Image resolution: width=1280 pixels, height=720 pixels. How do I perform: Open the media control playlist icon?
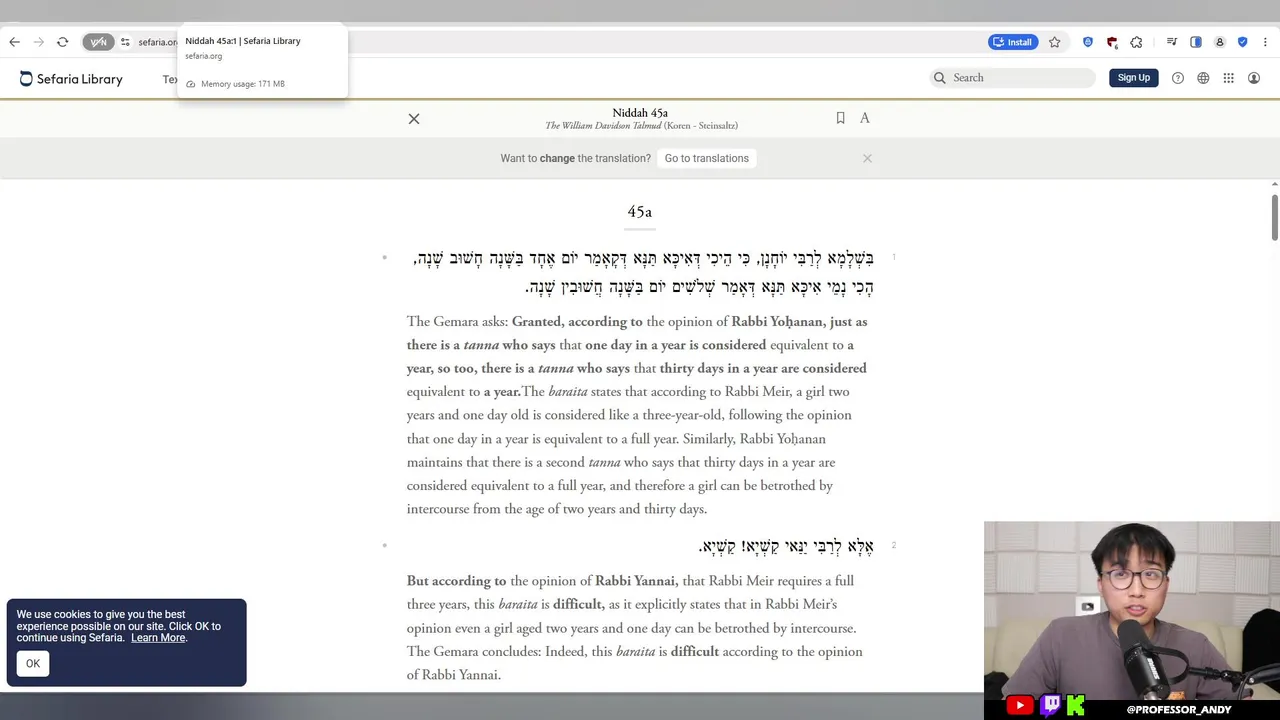click(x=1172, y=42)
